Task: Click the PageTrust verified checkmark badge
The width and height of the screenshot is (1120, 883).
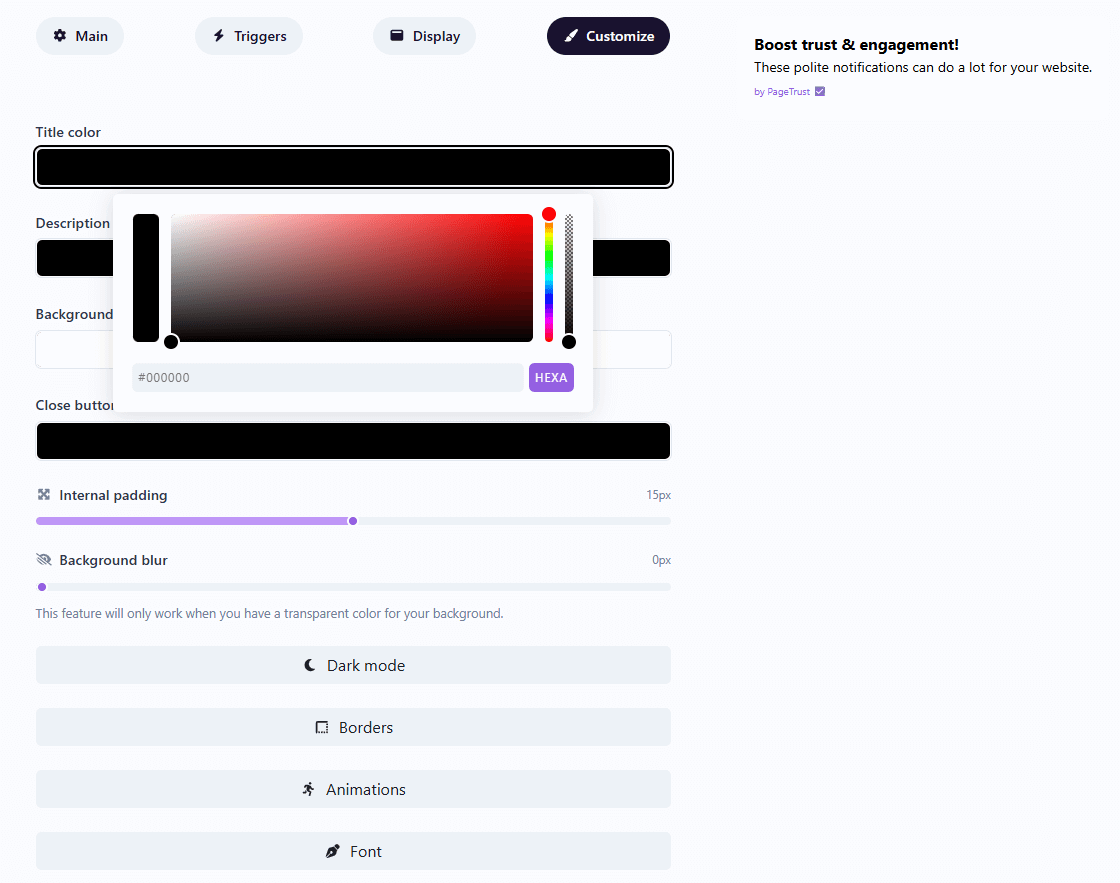Action: click(x=820, y=92)
